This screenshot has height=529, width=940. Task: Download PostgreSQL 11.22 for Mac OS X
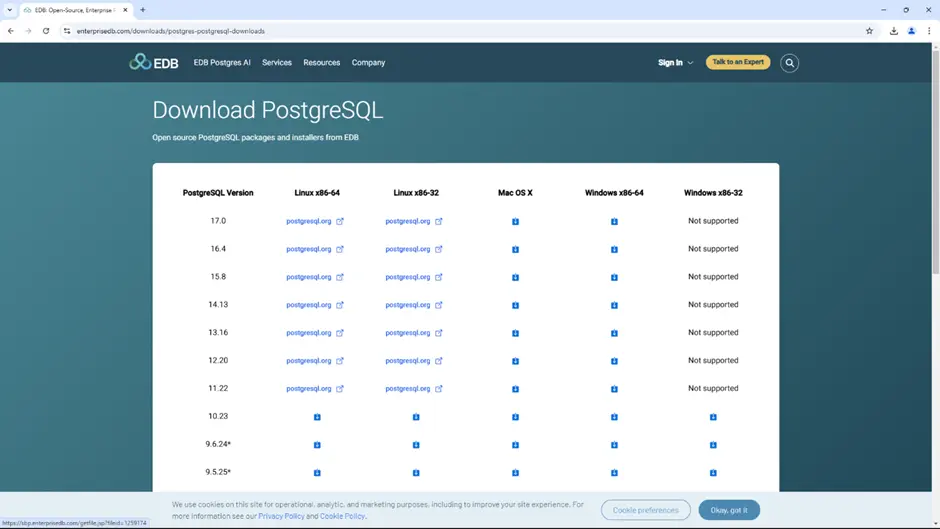click(x=515, y=389)
